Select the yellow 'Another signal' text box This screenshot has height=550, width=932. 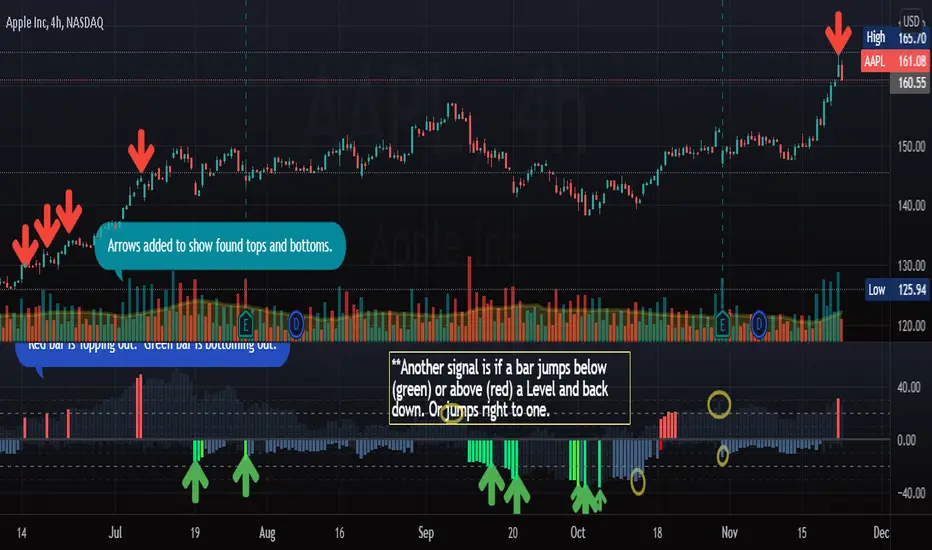pyautogui.click(x=509, y=388)
